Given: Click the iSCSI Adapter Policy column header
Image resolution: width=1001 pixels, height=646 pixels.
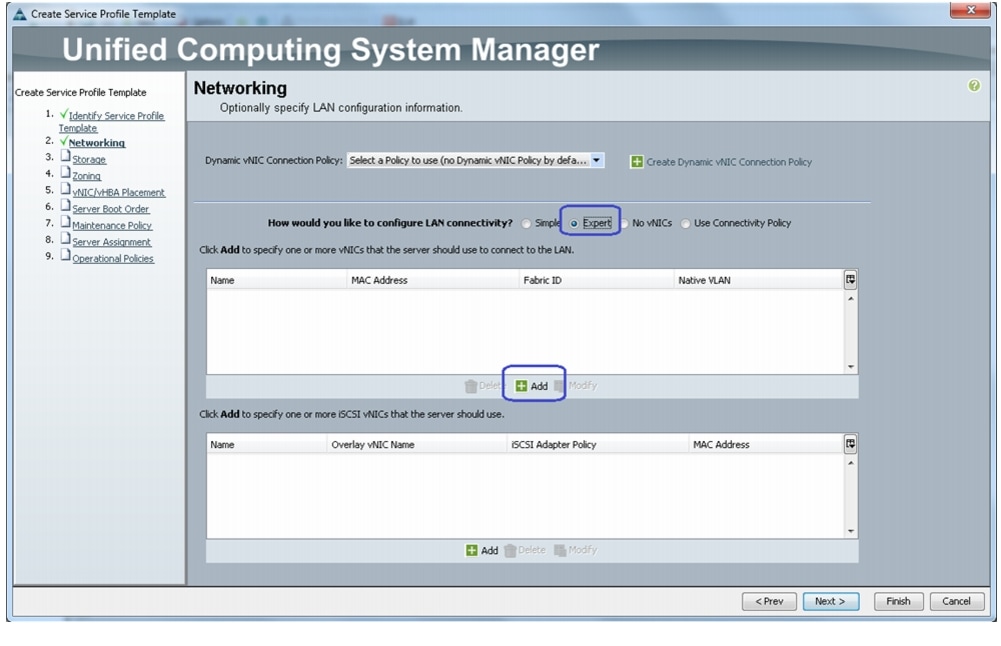Looking at the screenshot, I should (x=598, y=445).
